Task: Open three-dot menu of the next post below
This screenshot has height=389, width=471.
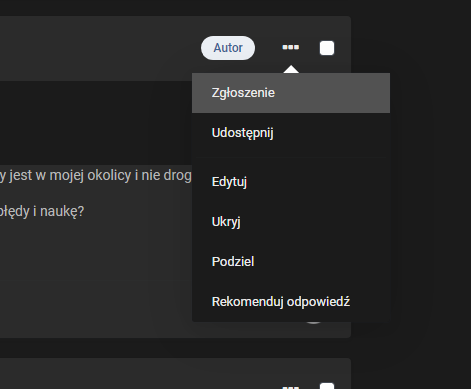Action: tap(291, 387)
